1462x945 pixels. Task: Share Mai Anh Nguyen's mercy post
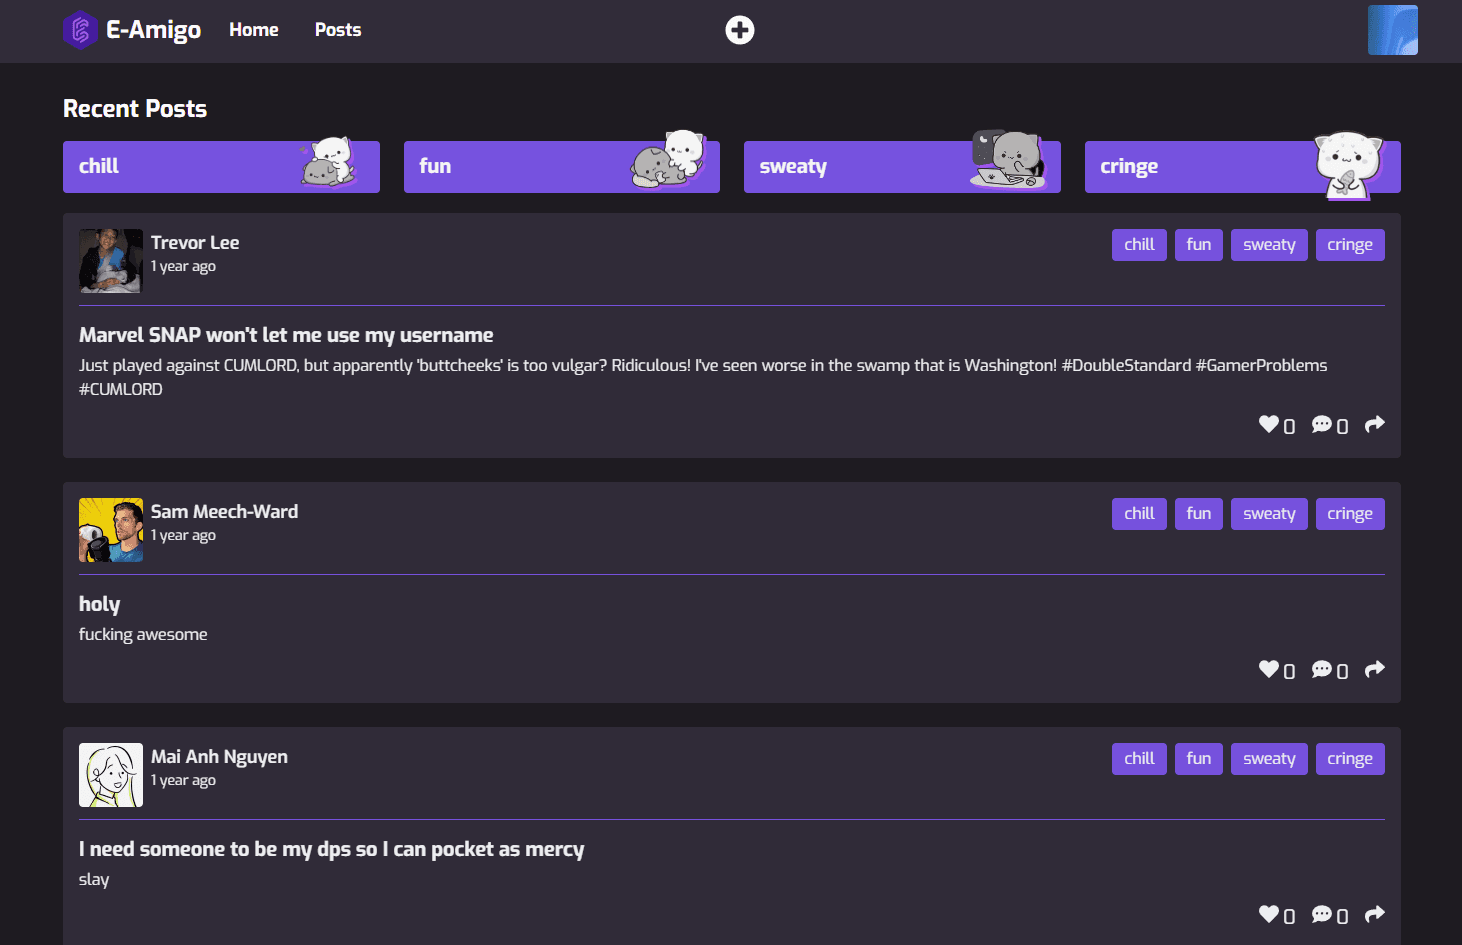click(1375, 914)
